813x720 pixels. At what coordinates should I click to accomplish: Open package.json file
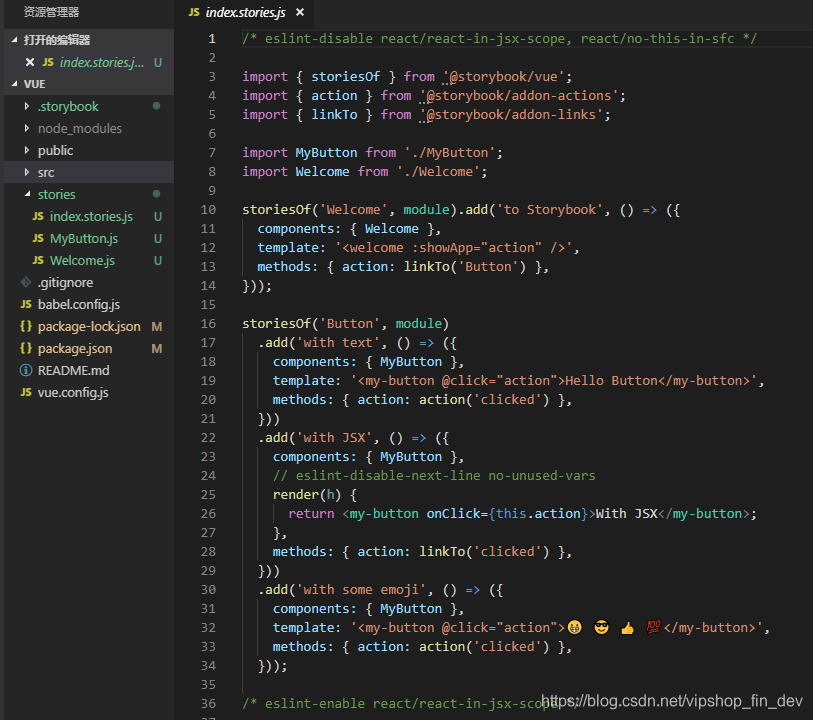point(75,348)
